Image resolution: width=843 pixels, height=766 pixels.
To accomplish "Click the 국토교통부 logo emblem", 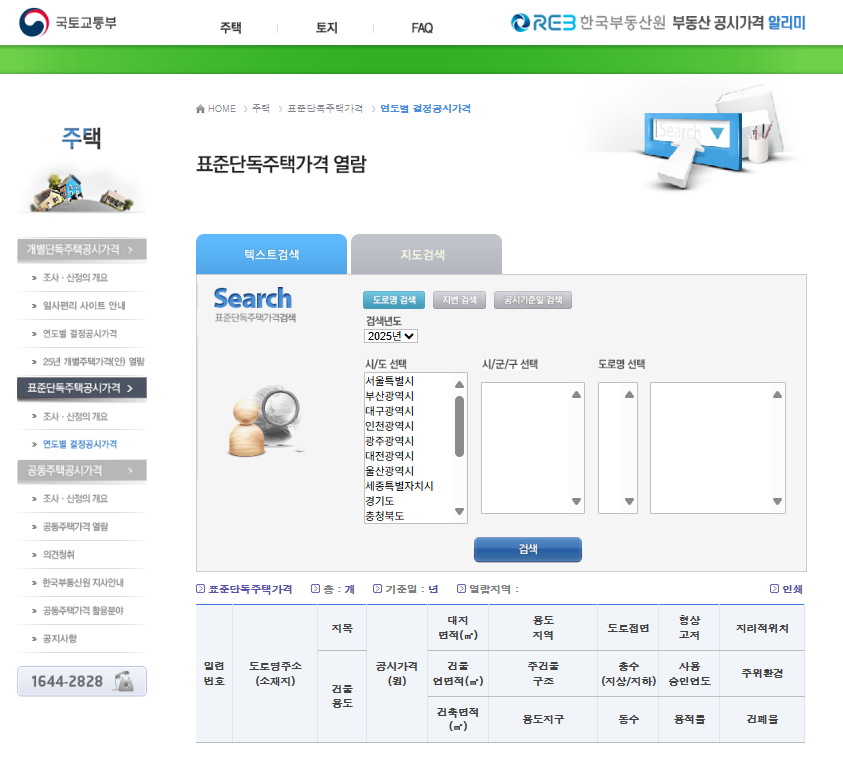I will (34, 23).
